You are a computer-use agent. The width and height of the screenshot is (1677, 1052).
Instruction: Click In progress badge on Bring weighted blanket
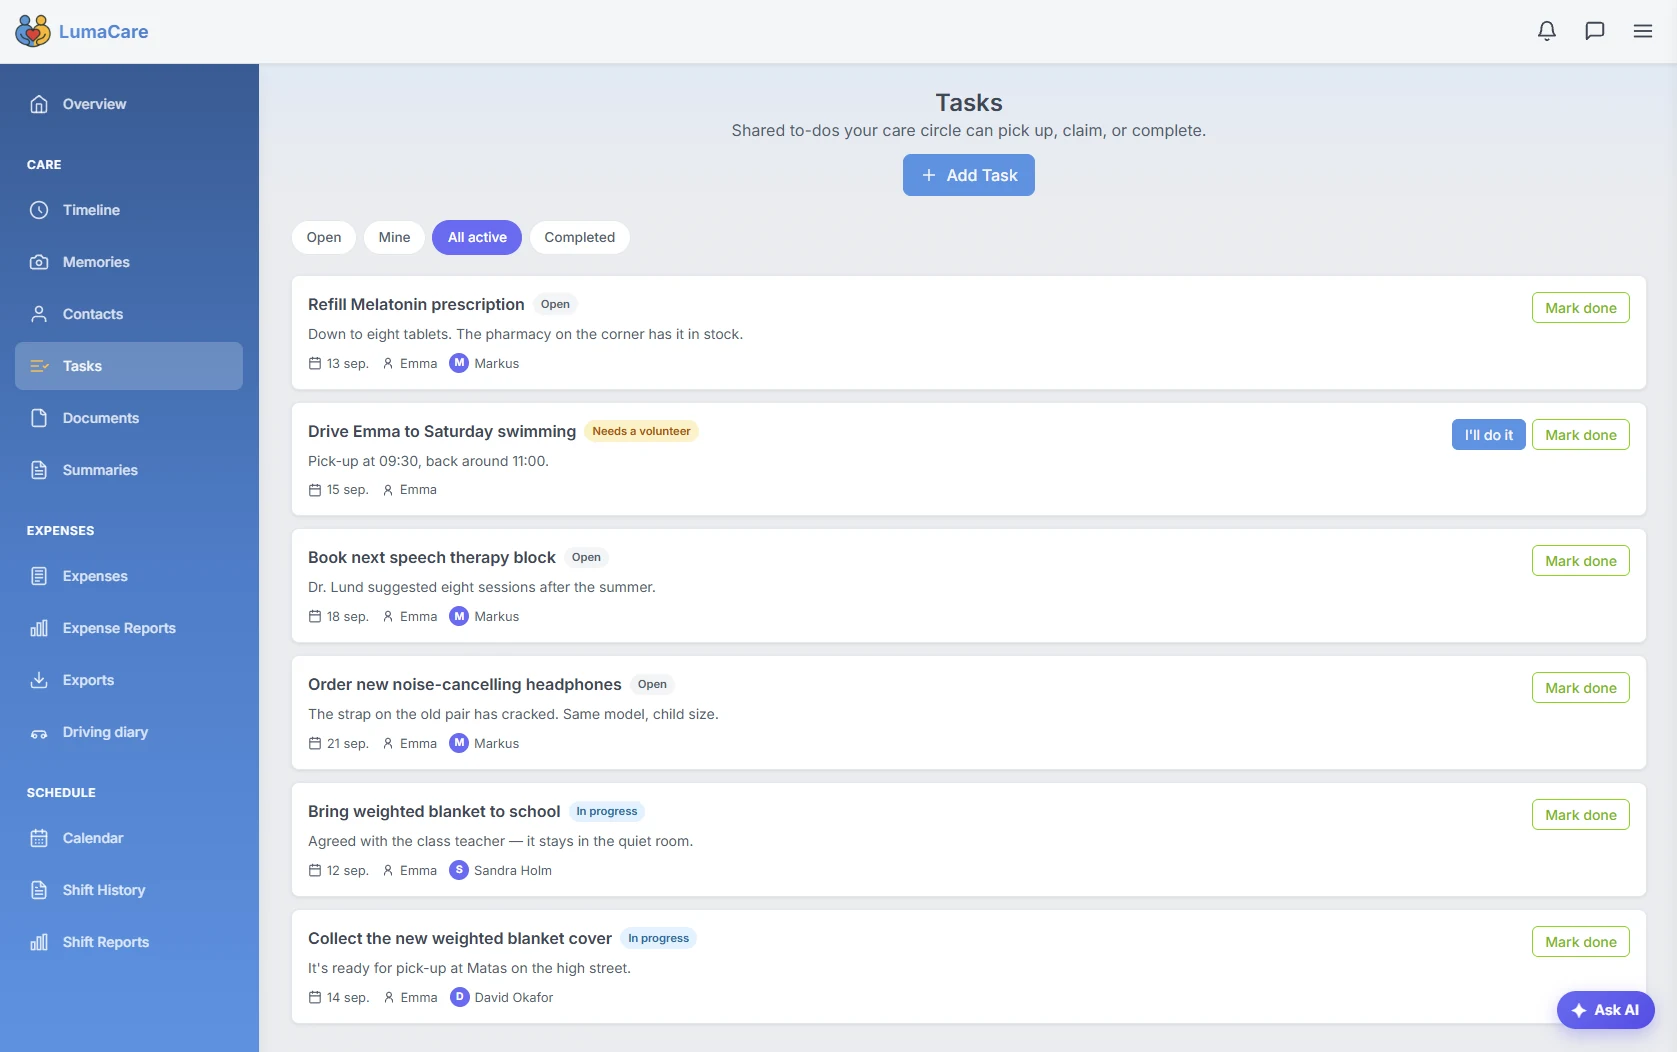(x=607, y=811)
